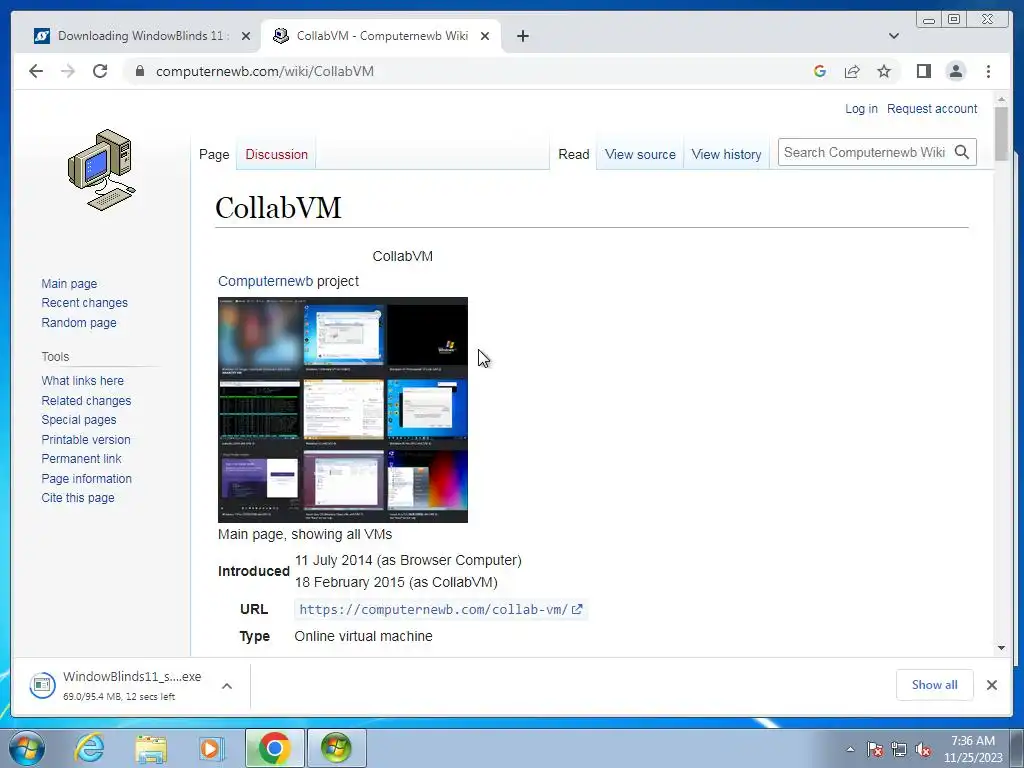The width and height of the screenshot is (1024, 768).
Task: Open the WindowBlinds11 download file icon
Action: (x=42, y=685)
